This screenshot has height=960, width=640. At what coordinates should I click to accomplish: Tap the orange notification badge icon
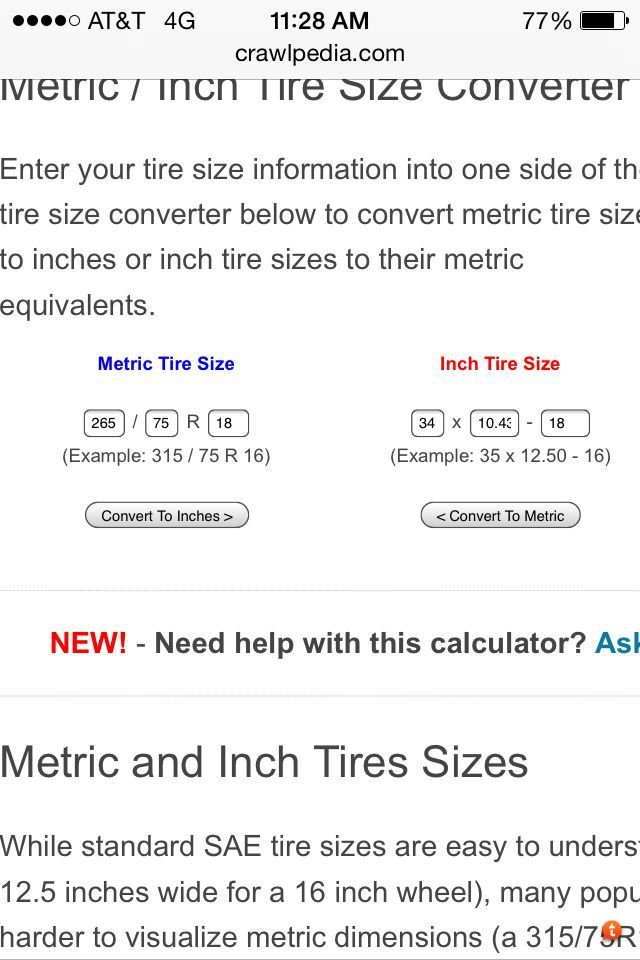tap(611, 930)
